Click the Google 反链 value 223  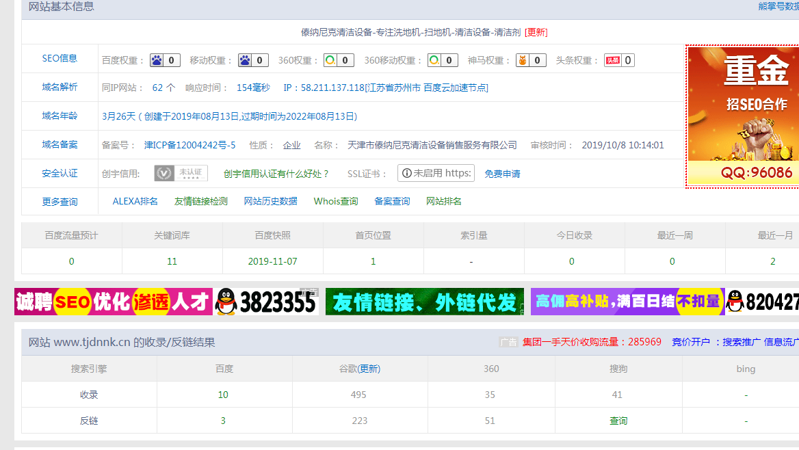[x=360, y=421]
